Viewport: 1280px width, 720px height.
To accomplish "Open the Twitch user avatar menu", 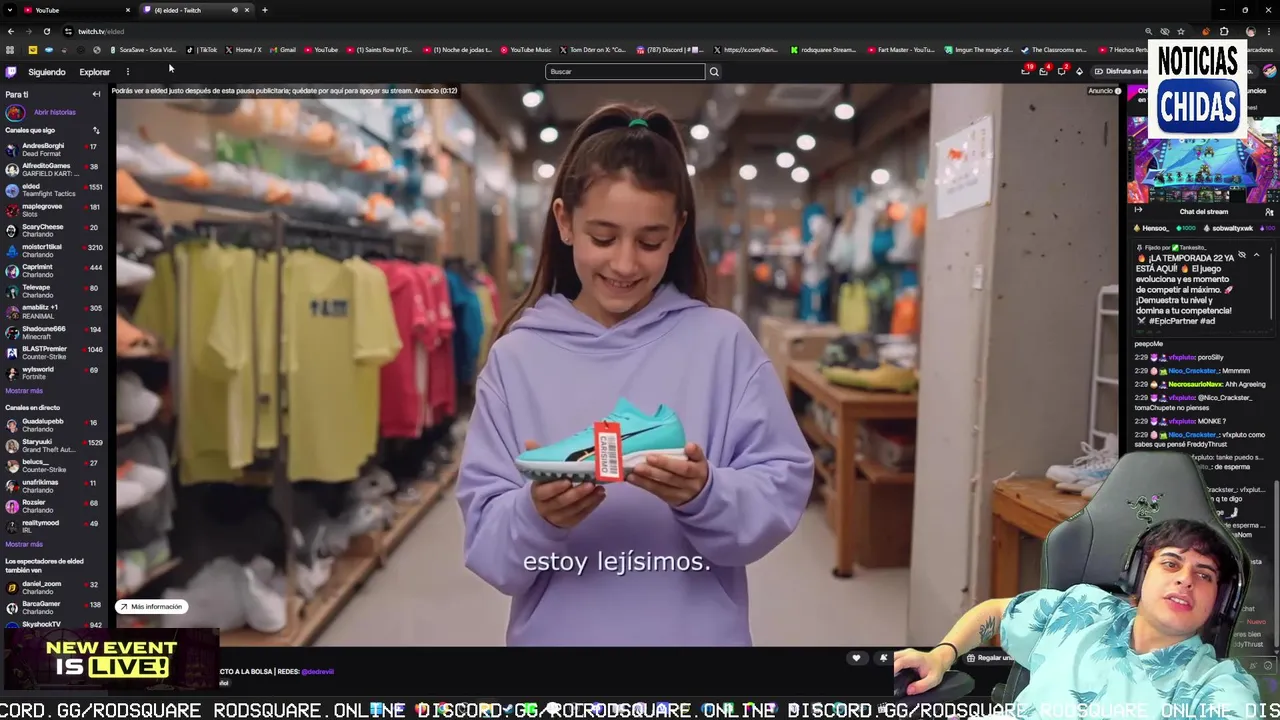I will pyautogui.click(x=1269, y=71).
